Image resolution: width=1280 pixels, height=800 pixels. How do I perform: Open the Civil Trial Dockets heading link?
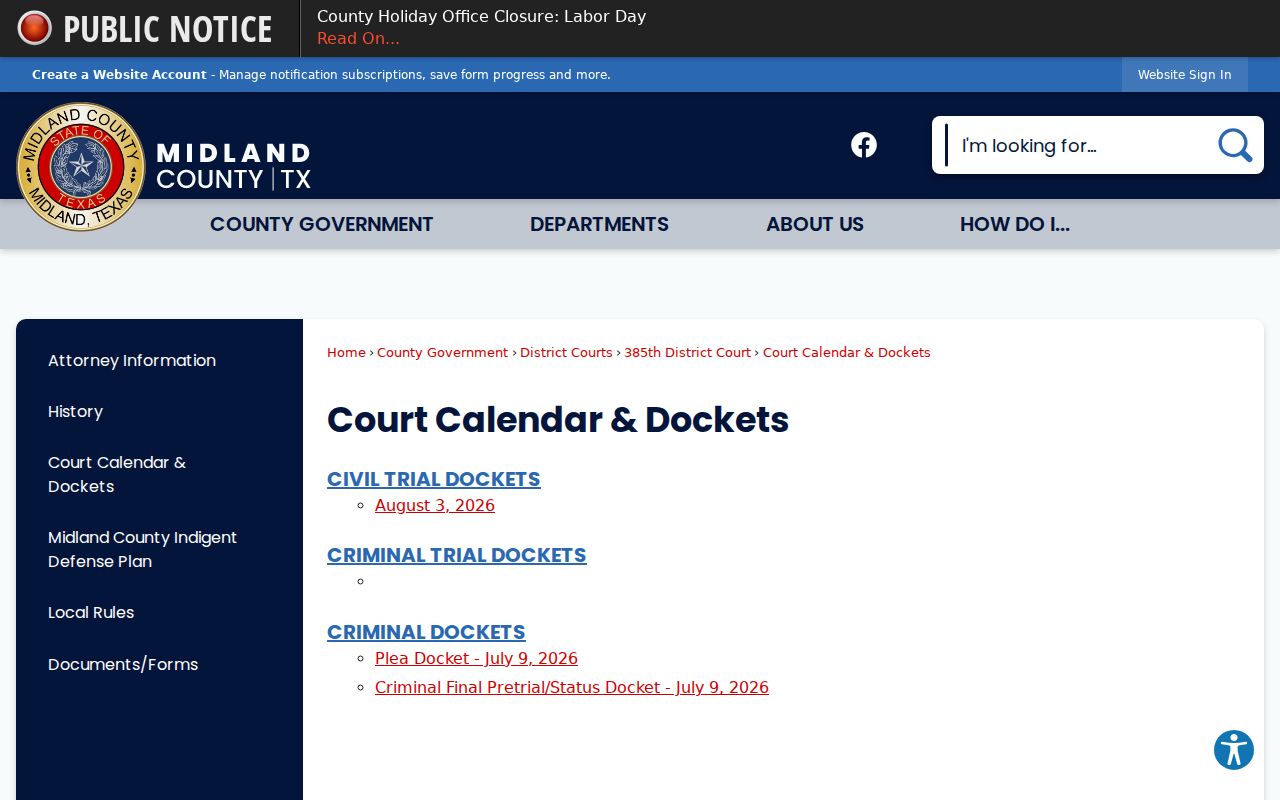(433, 479)
